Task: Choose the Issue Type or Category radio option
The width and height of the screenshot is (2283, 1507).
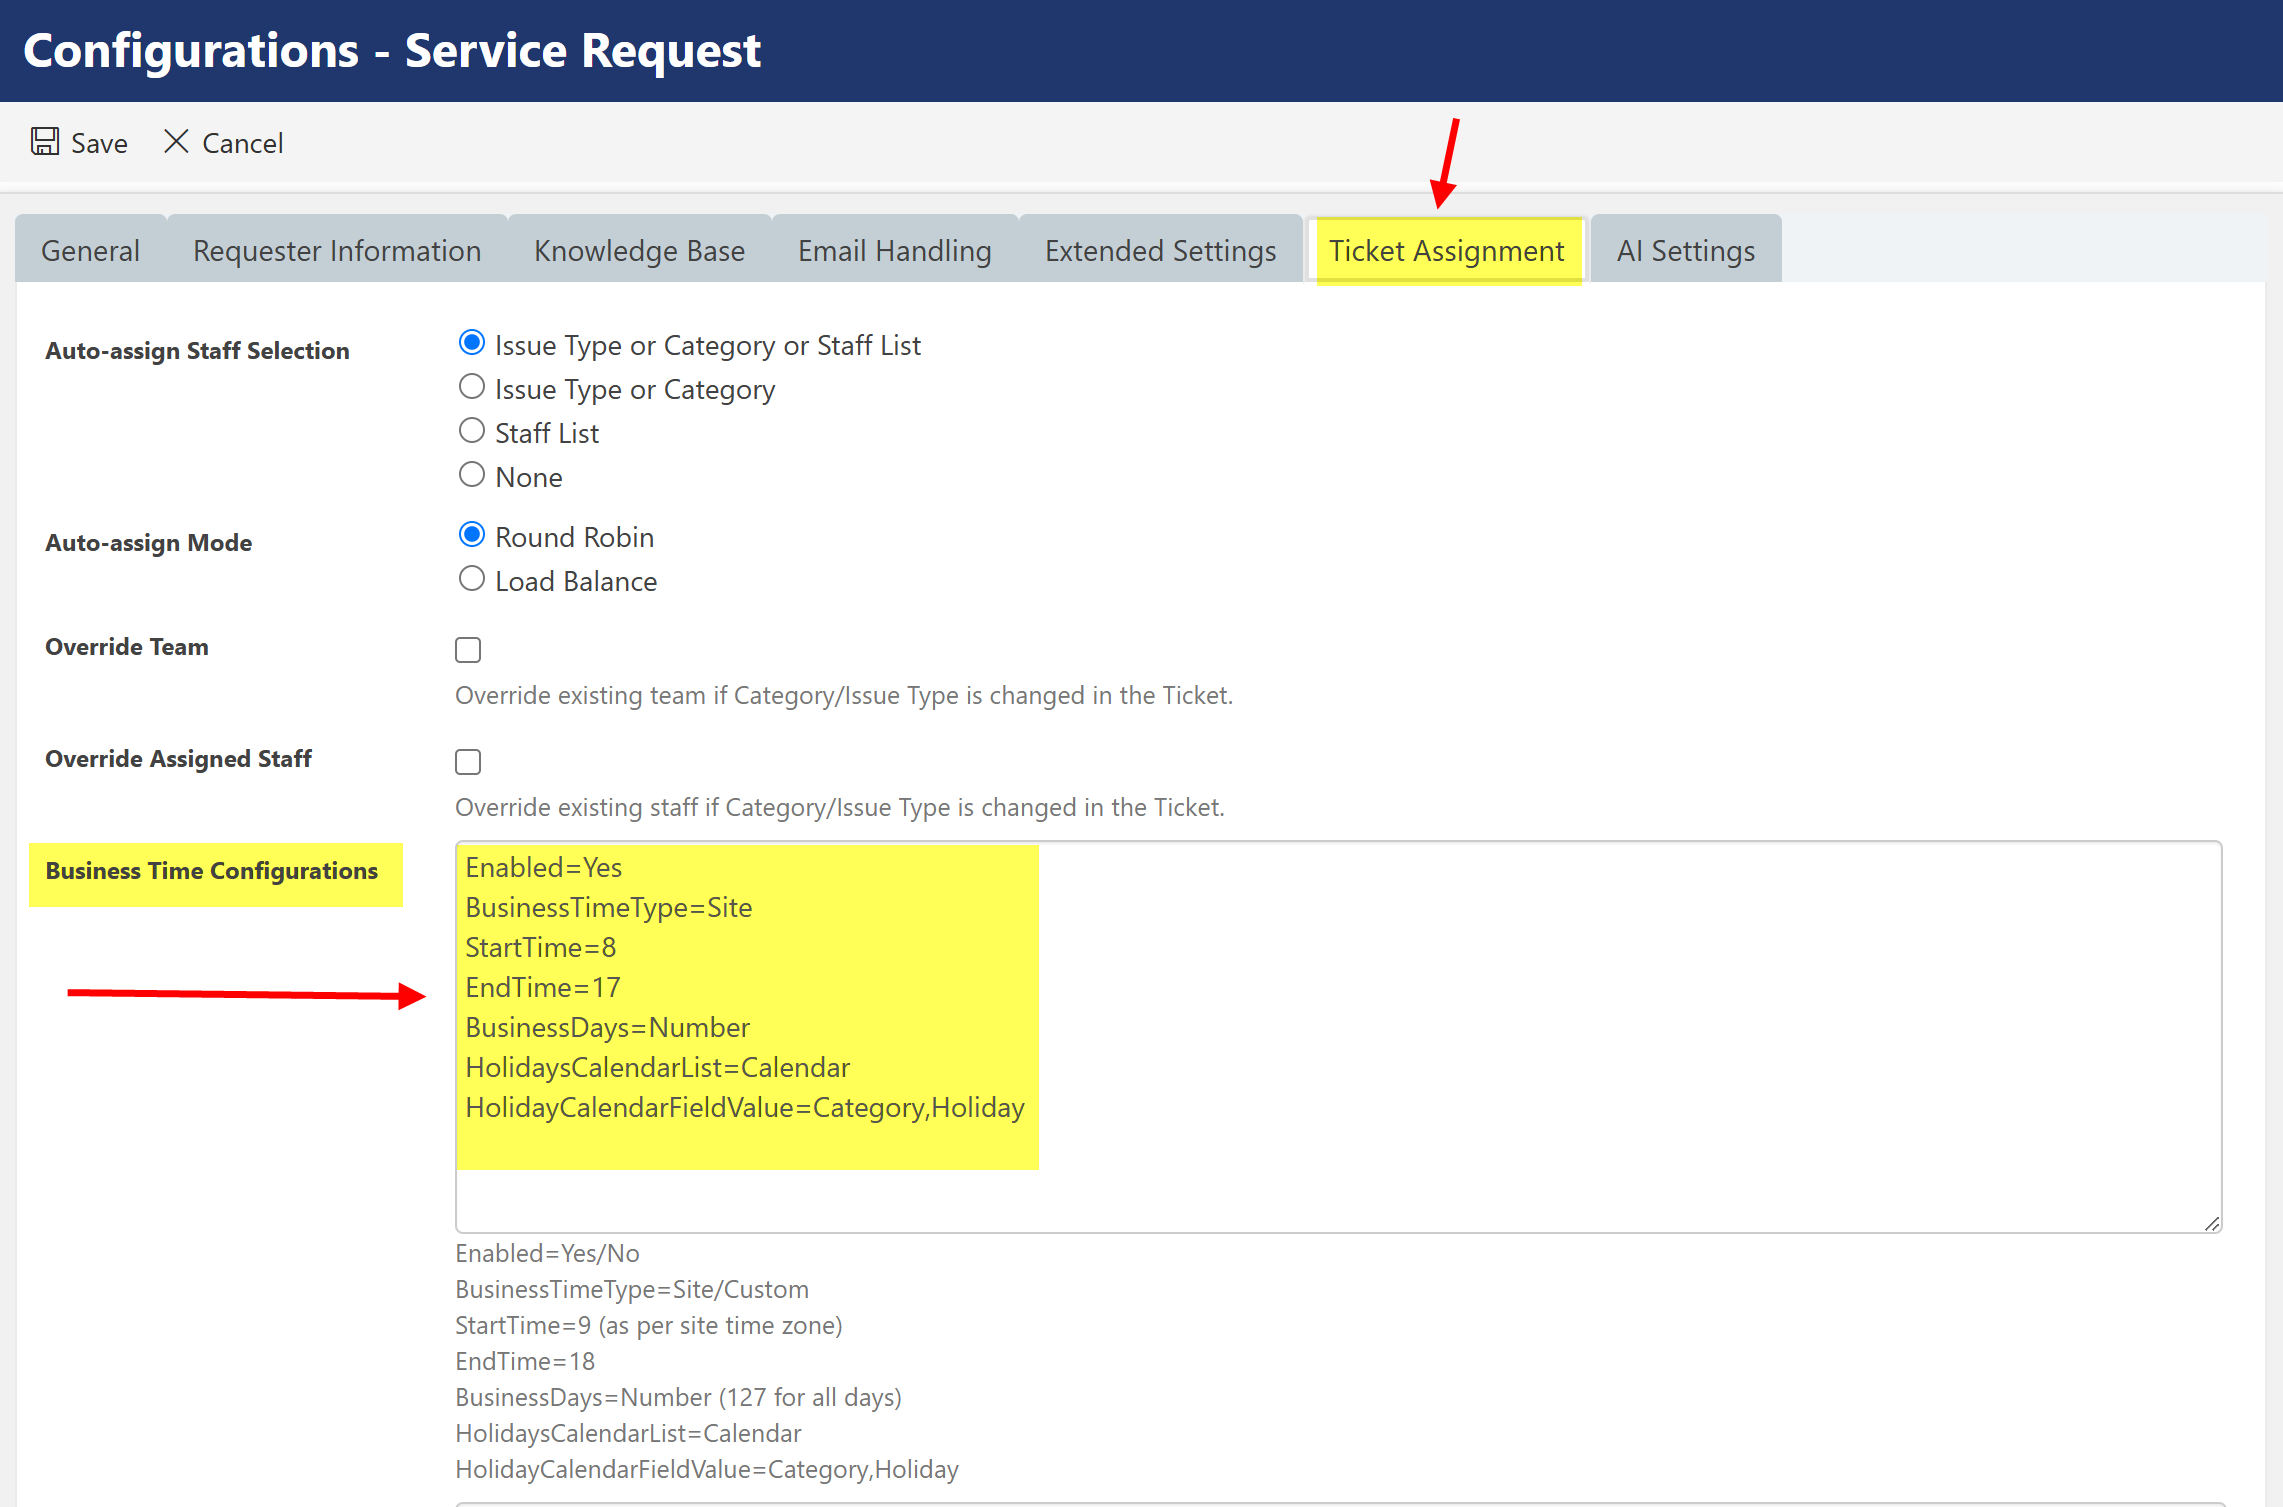Action: point(472,387)
